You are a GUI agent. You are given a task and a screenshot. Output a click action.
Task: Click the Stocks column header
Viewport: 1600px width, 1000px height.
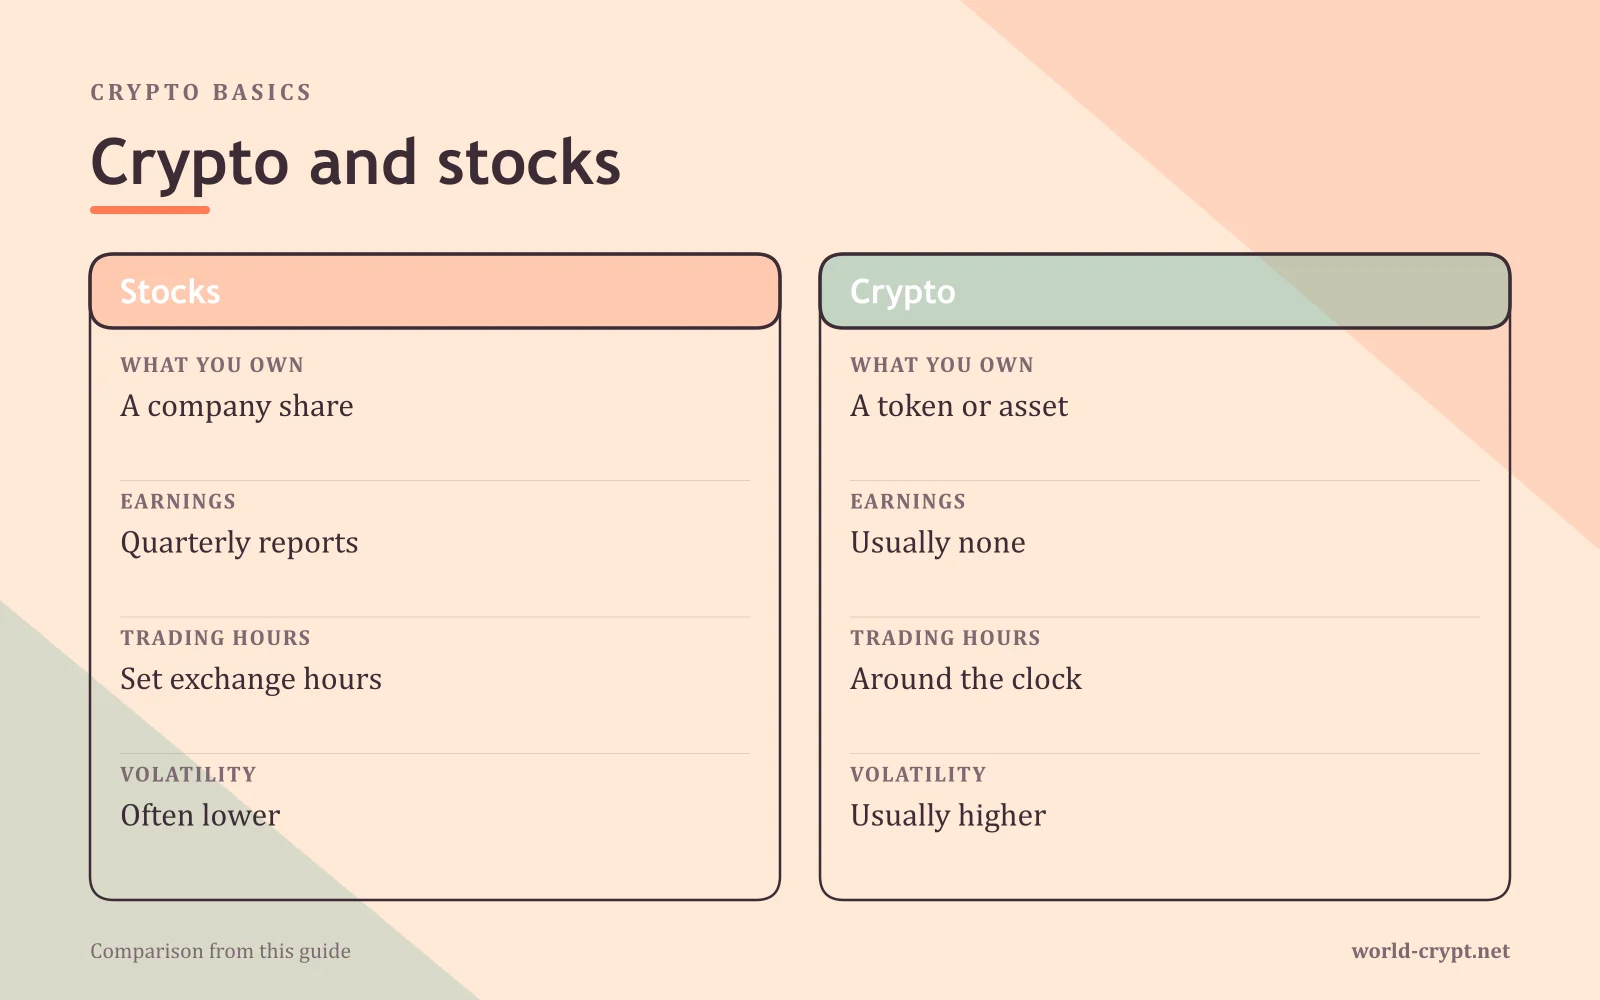[x=435, y=291]
